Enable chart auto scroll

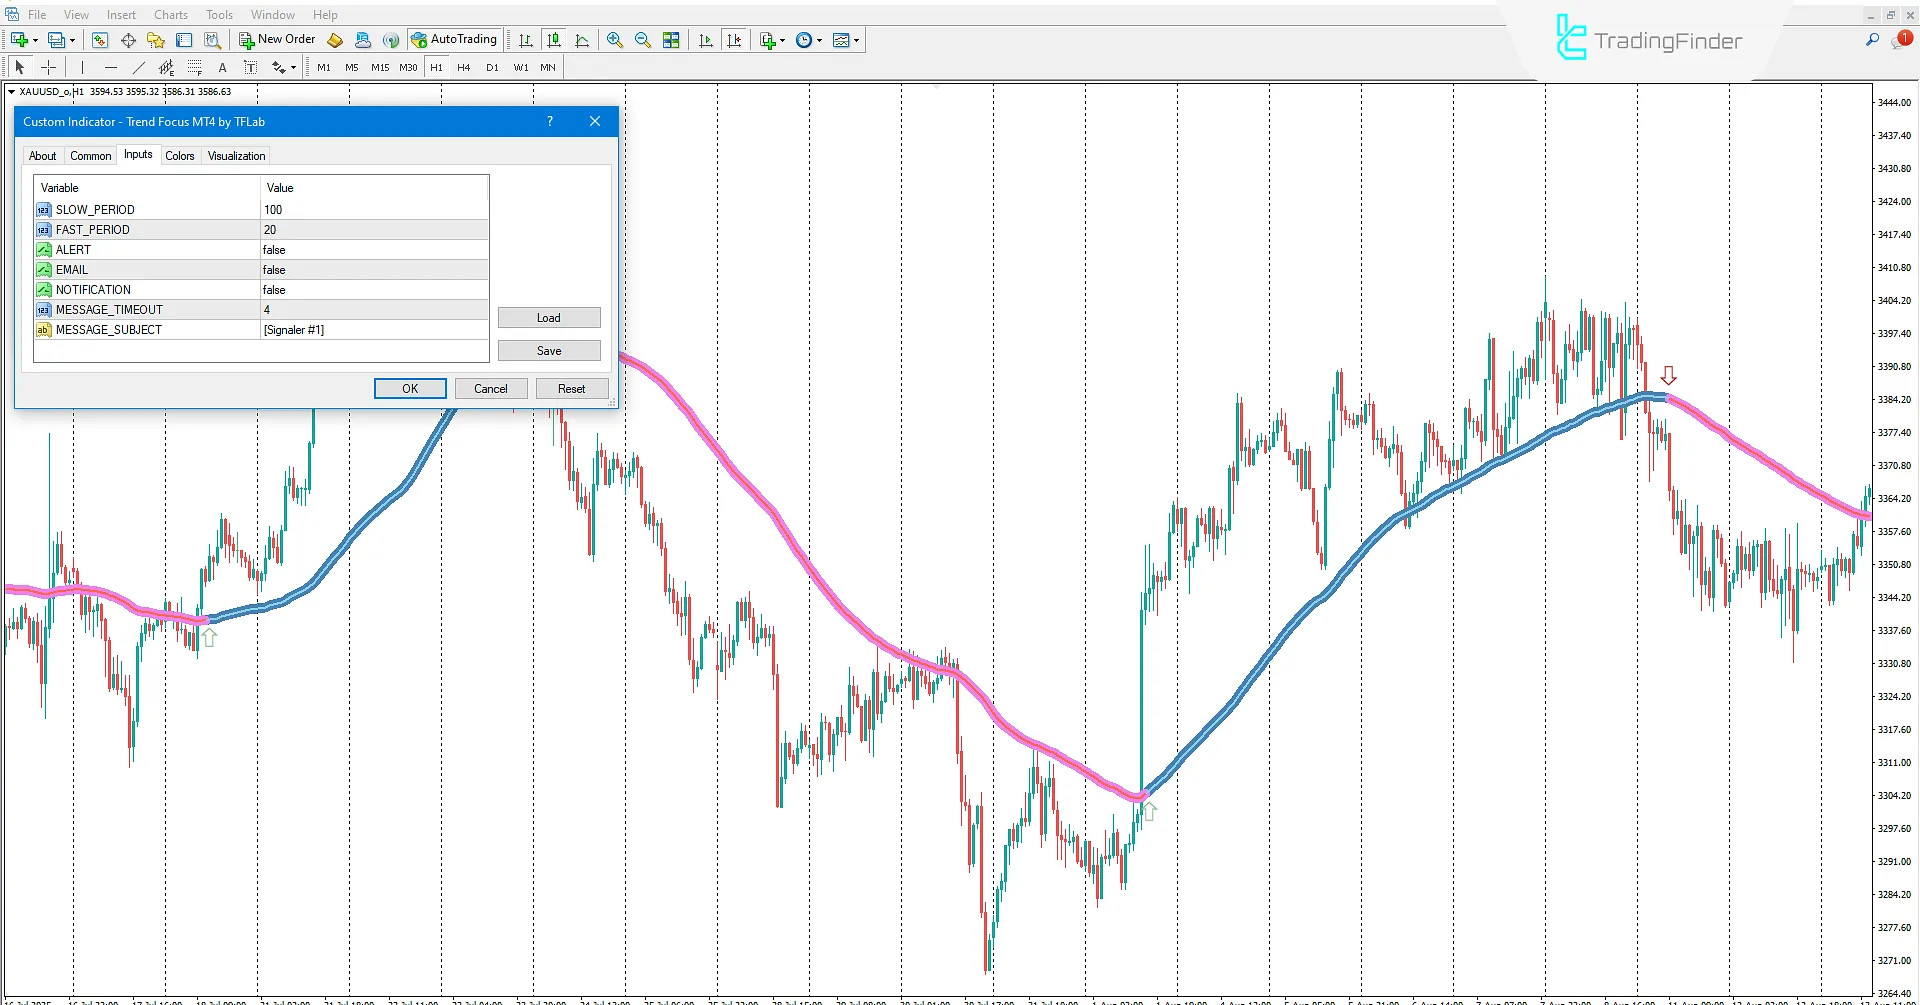pyautogui.click(x=706, y=40)
